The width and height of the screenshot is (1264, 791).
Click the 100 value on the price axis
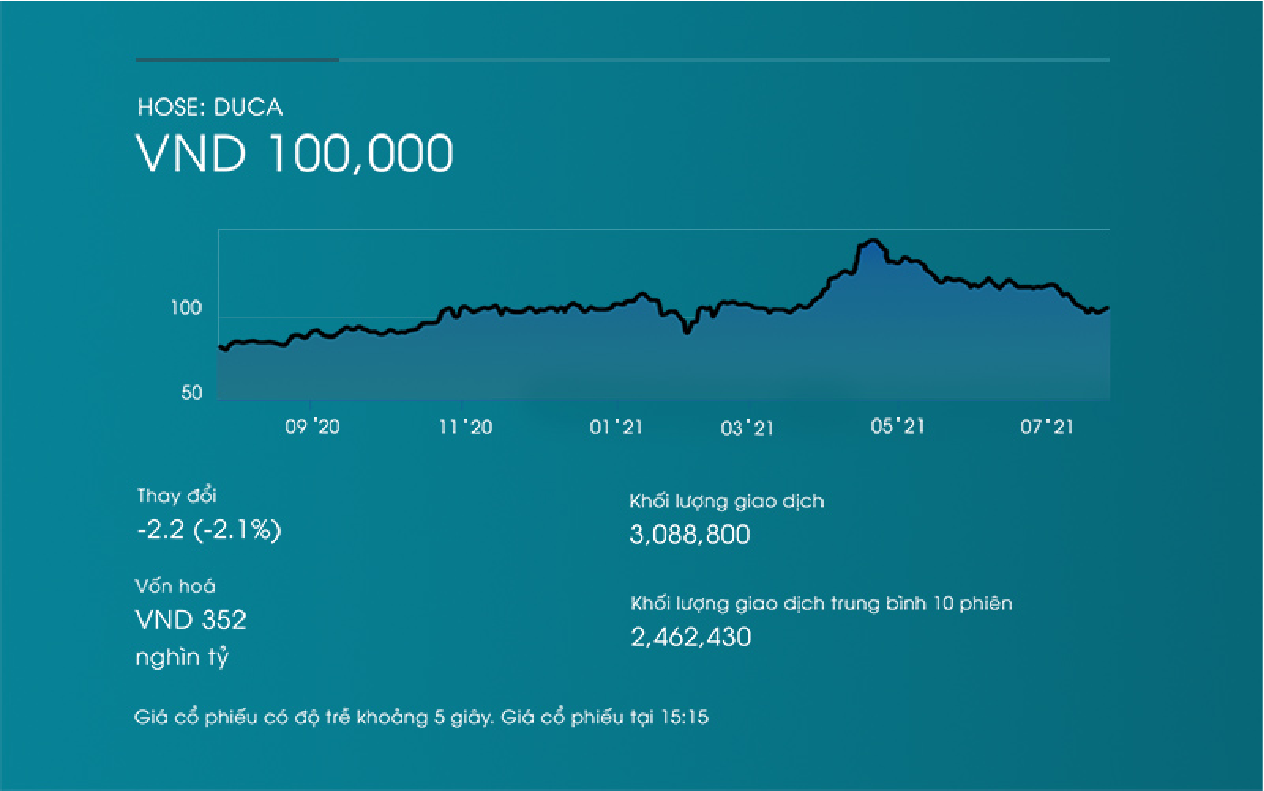point(189,308)
